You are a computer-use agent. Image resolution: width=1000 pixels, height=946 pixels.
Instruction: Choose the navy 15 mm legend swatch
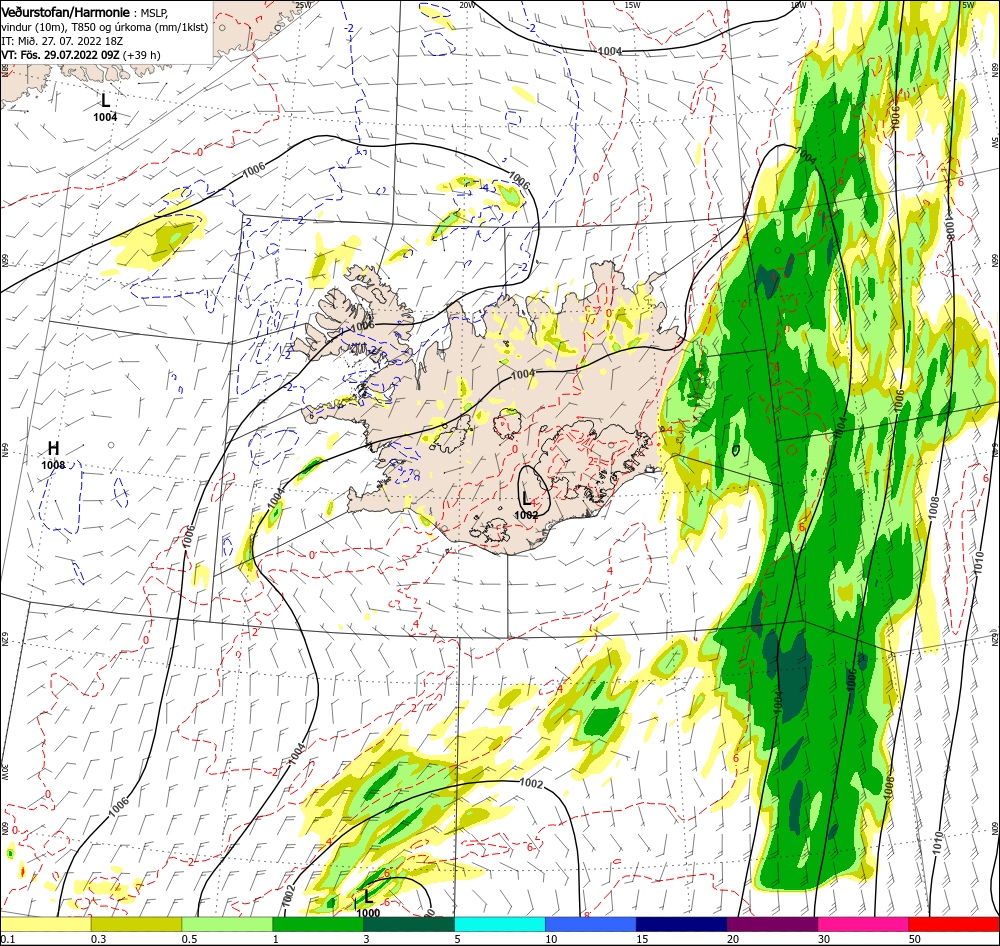[681, 925]
